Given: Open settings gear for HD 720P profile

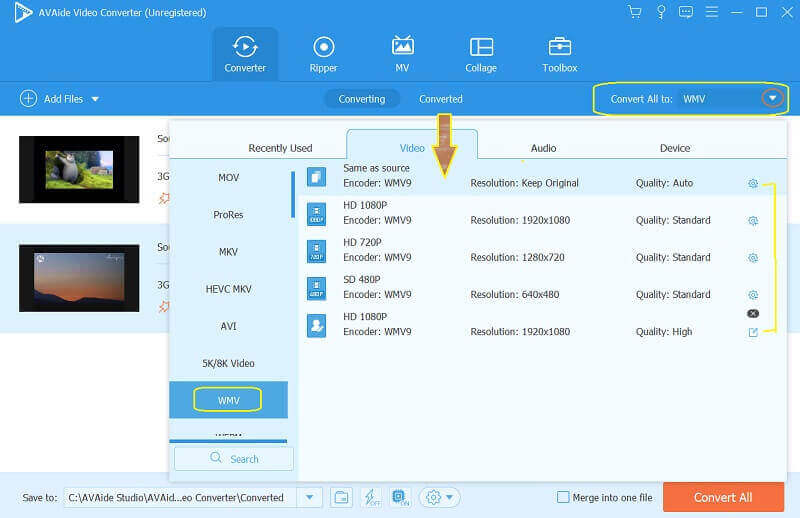Looking at the screenshot, I should pos(753,258).
